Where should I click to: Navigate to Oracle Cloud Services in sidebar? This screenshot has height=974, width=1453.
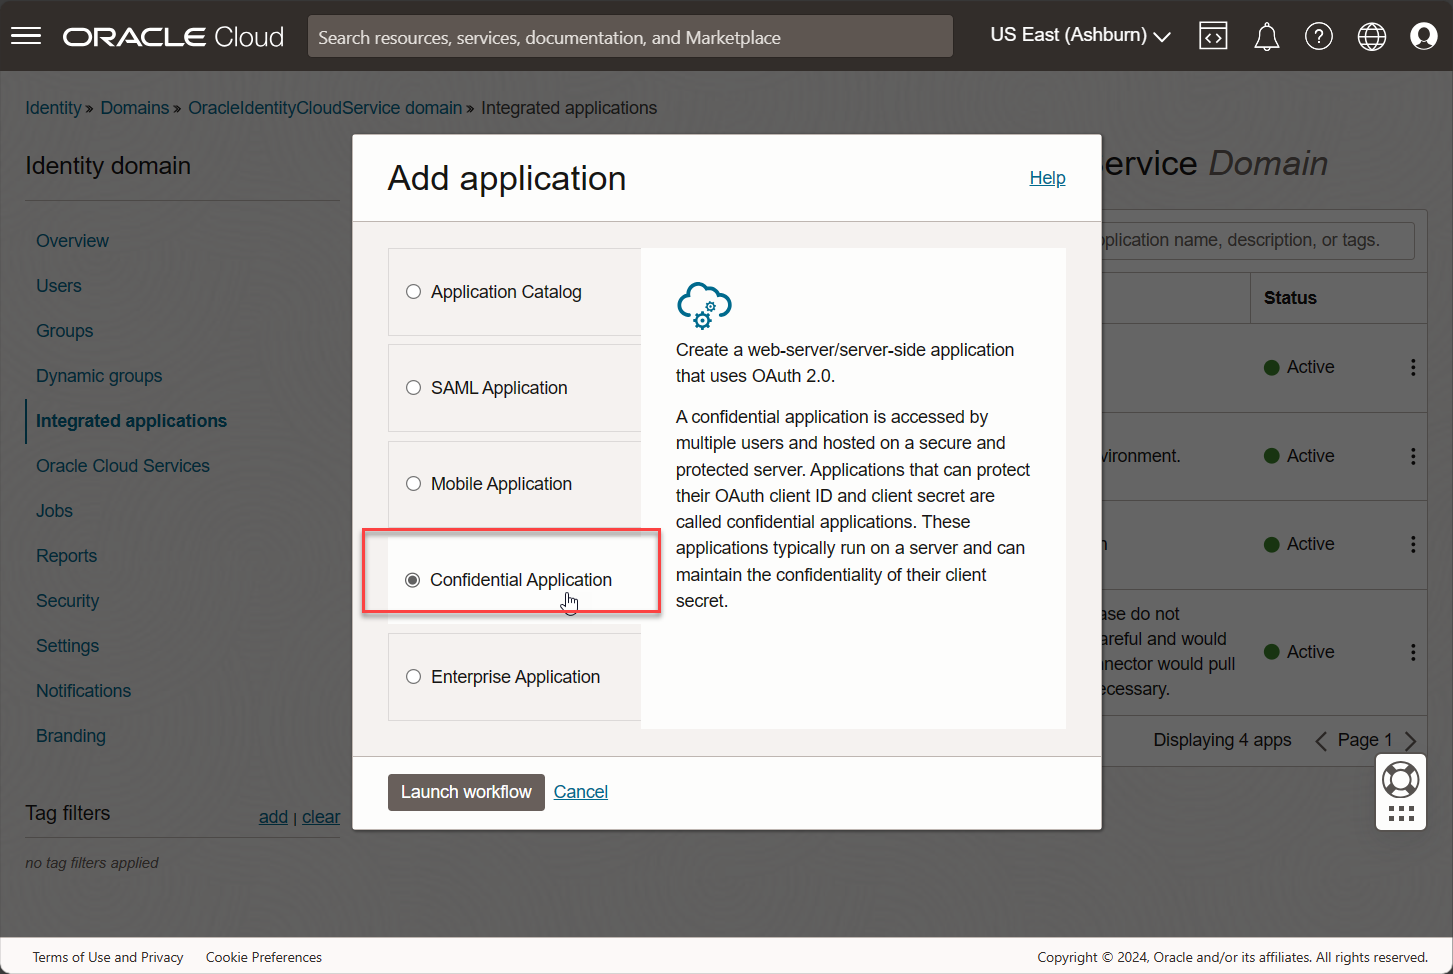(x=122, y=465)
